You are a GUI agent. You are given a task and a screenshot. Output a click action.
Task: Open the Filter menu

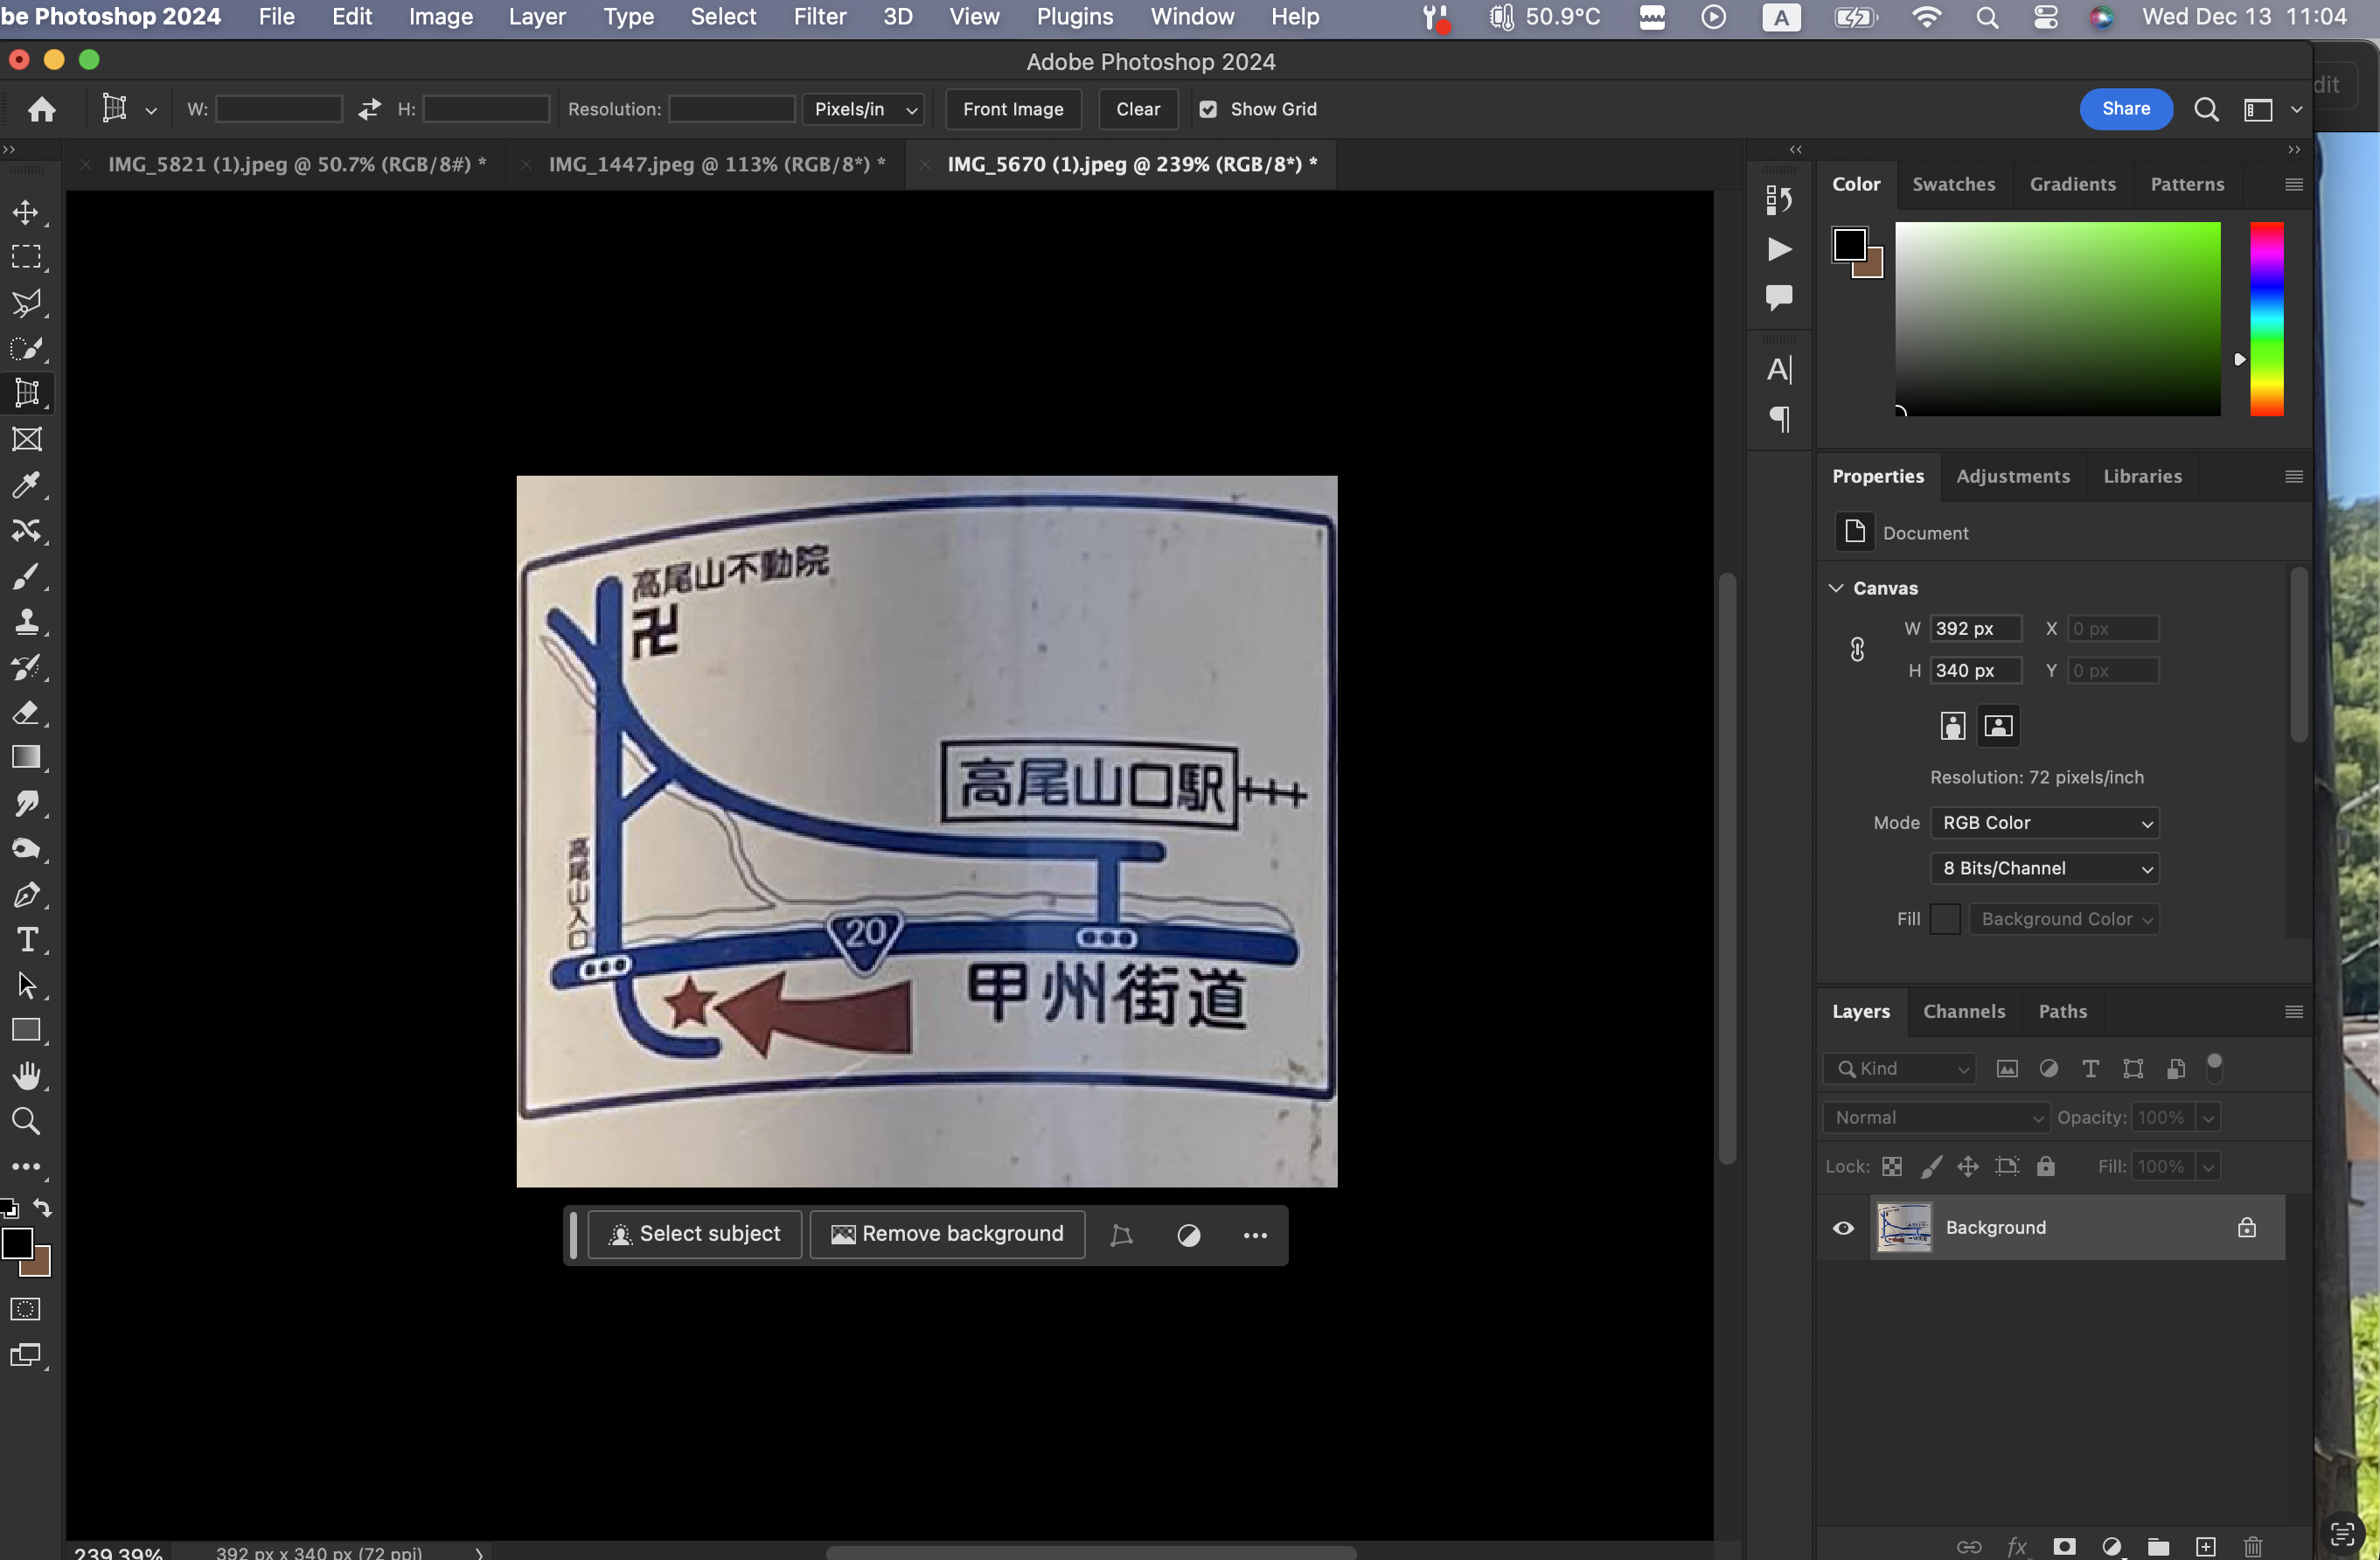tap(819, 17)
